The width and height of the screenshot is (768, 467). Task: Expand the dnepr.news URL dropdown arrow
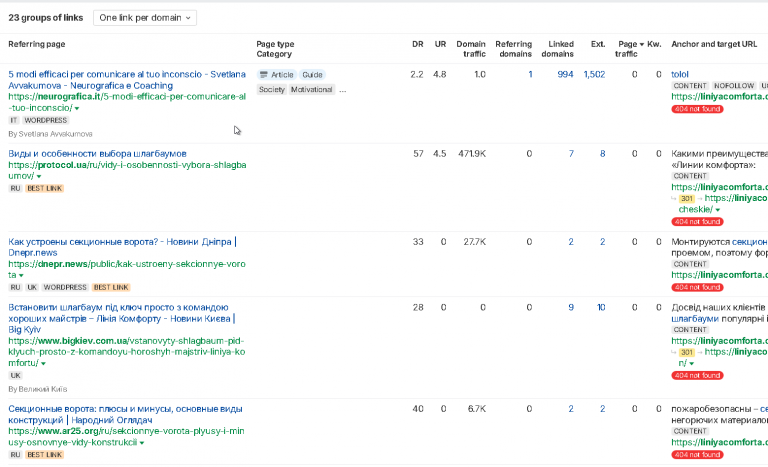(x=21, y=275)
